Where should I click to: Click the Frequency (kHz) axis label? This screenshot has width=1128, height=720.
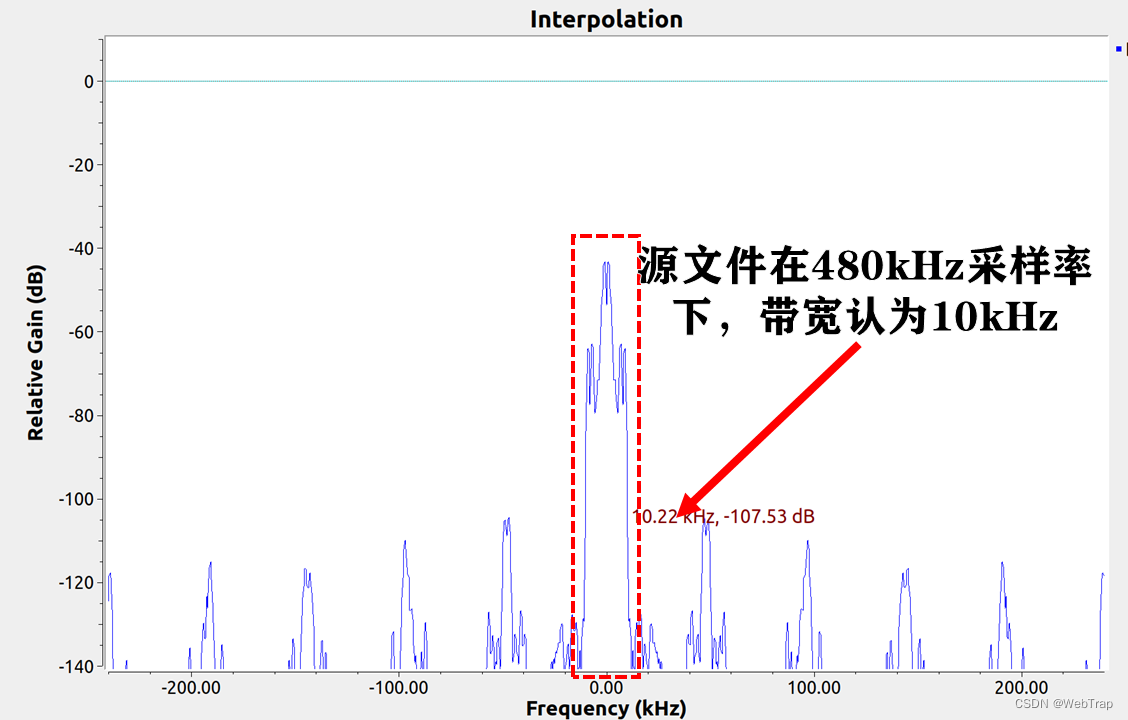[x=606, y=708]
